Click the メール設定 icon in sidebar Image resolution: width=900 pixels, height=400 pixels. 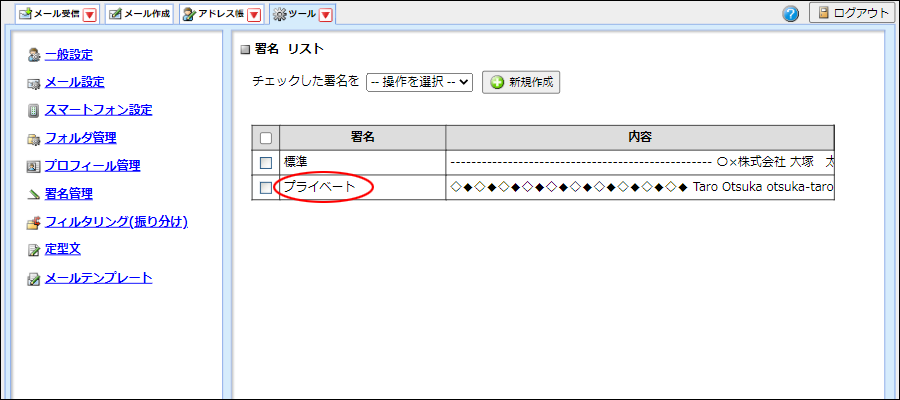[x=33, y=83]
